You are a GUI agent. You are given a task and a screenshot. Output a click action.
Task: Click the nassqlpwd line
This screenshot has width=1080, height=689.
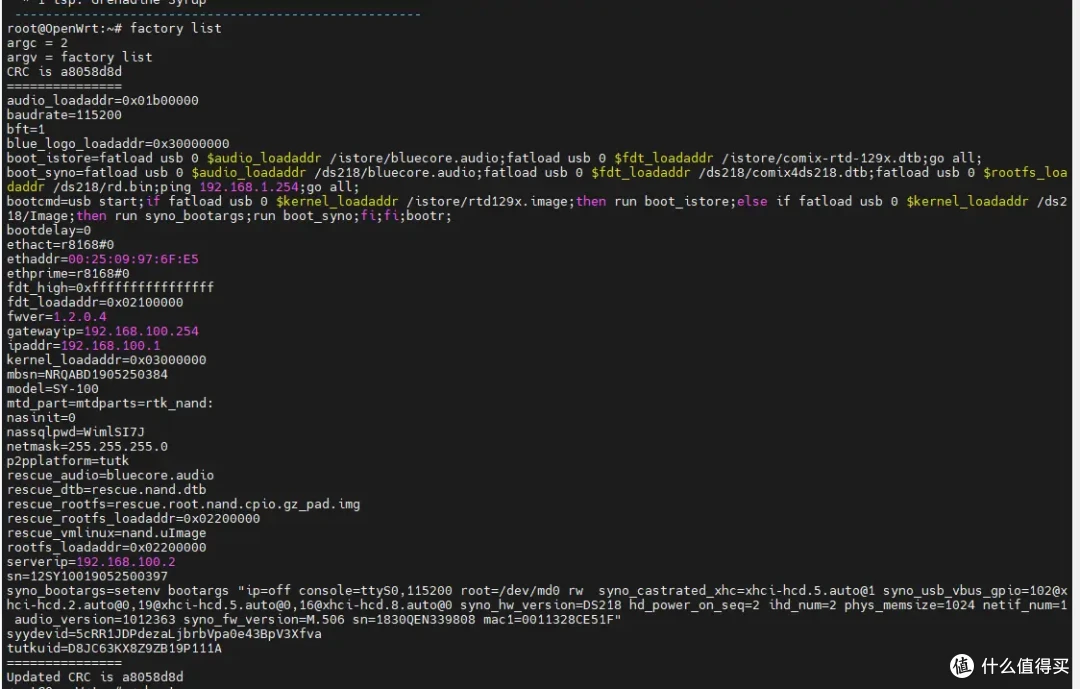tap(76, 432)
